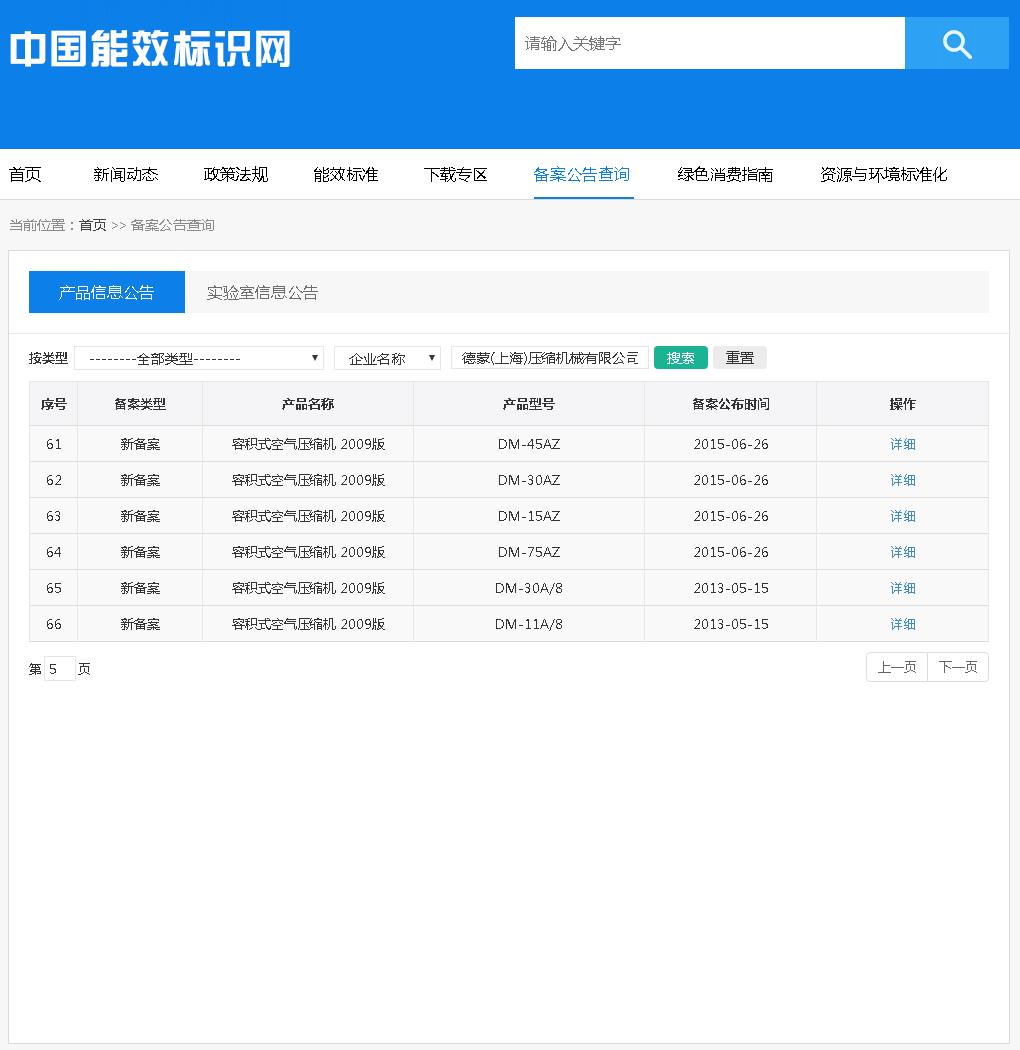Screen dimensions: 1020x1050
Task: Click the 产品名称 column header
Action: click(308, 404)
